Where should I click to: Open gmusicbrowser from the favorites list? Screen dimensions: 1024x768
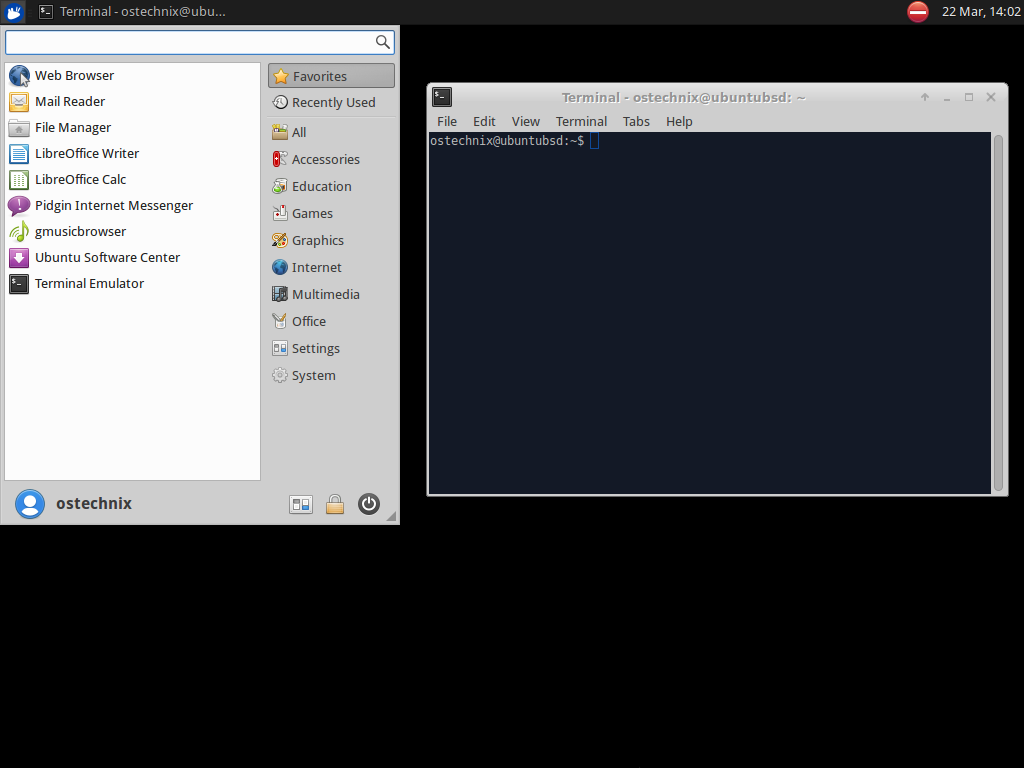pos(80,231)
